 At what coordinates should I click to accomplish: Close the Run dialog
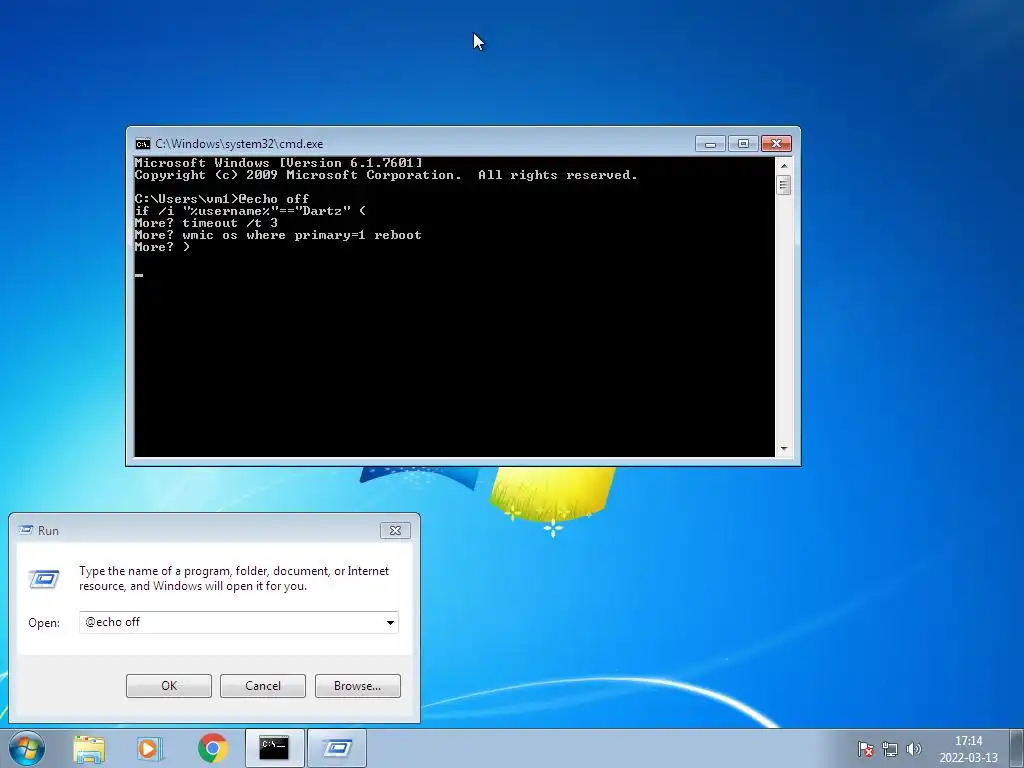click(x=395, y=530)
